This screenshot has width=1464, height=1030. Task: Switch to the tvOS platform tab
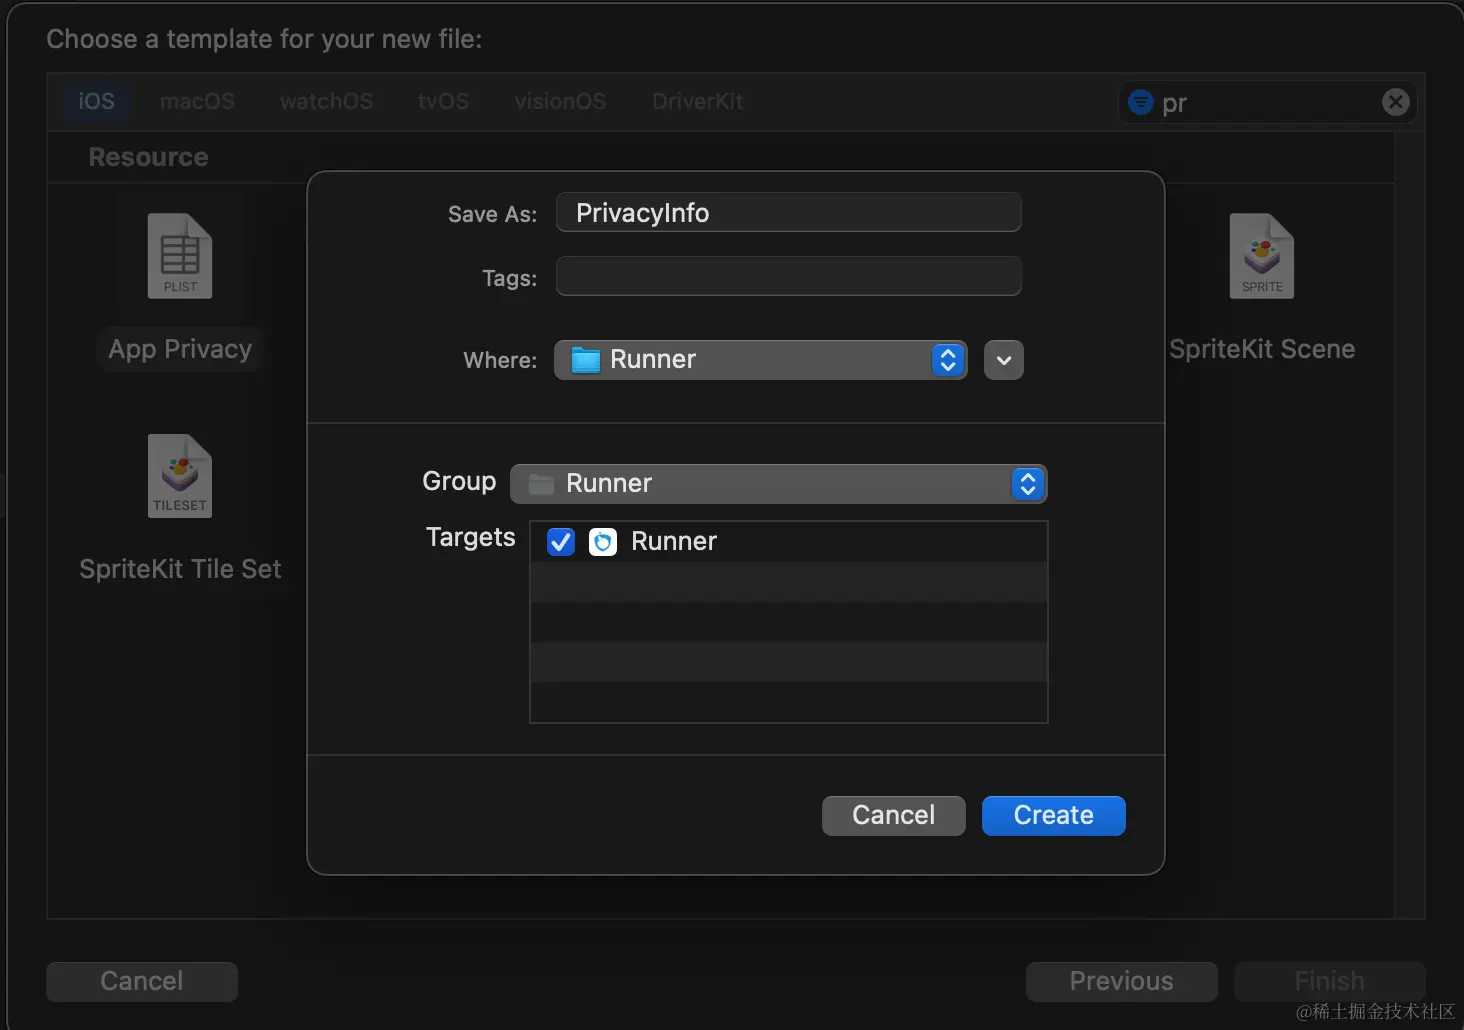443,102
